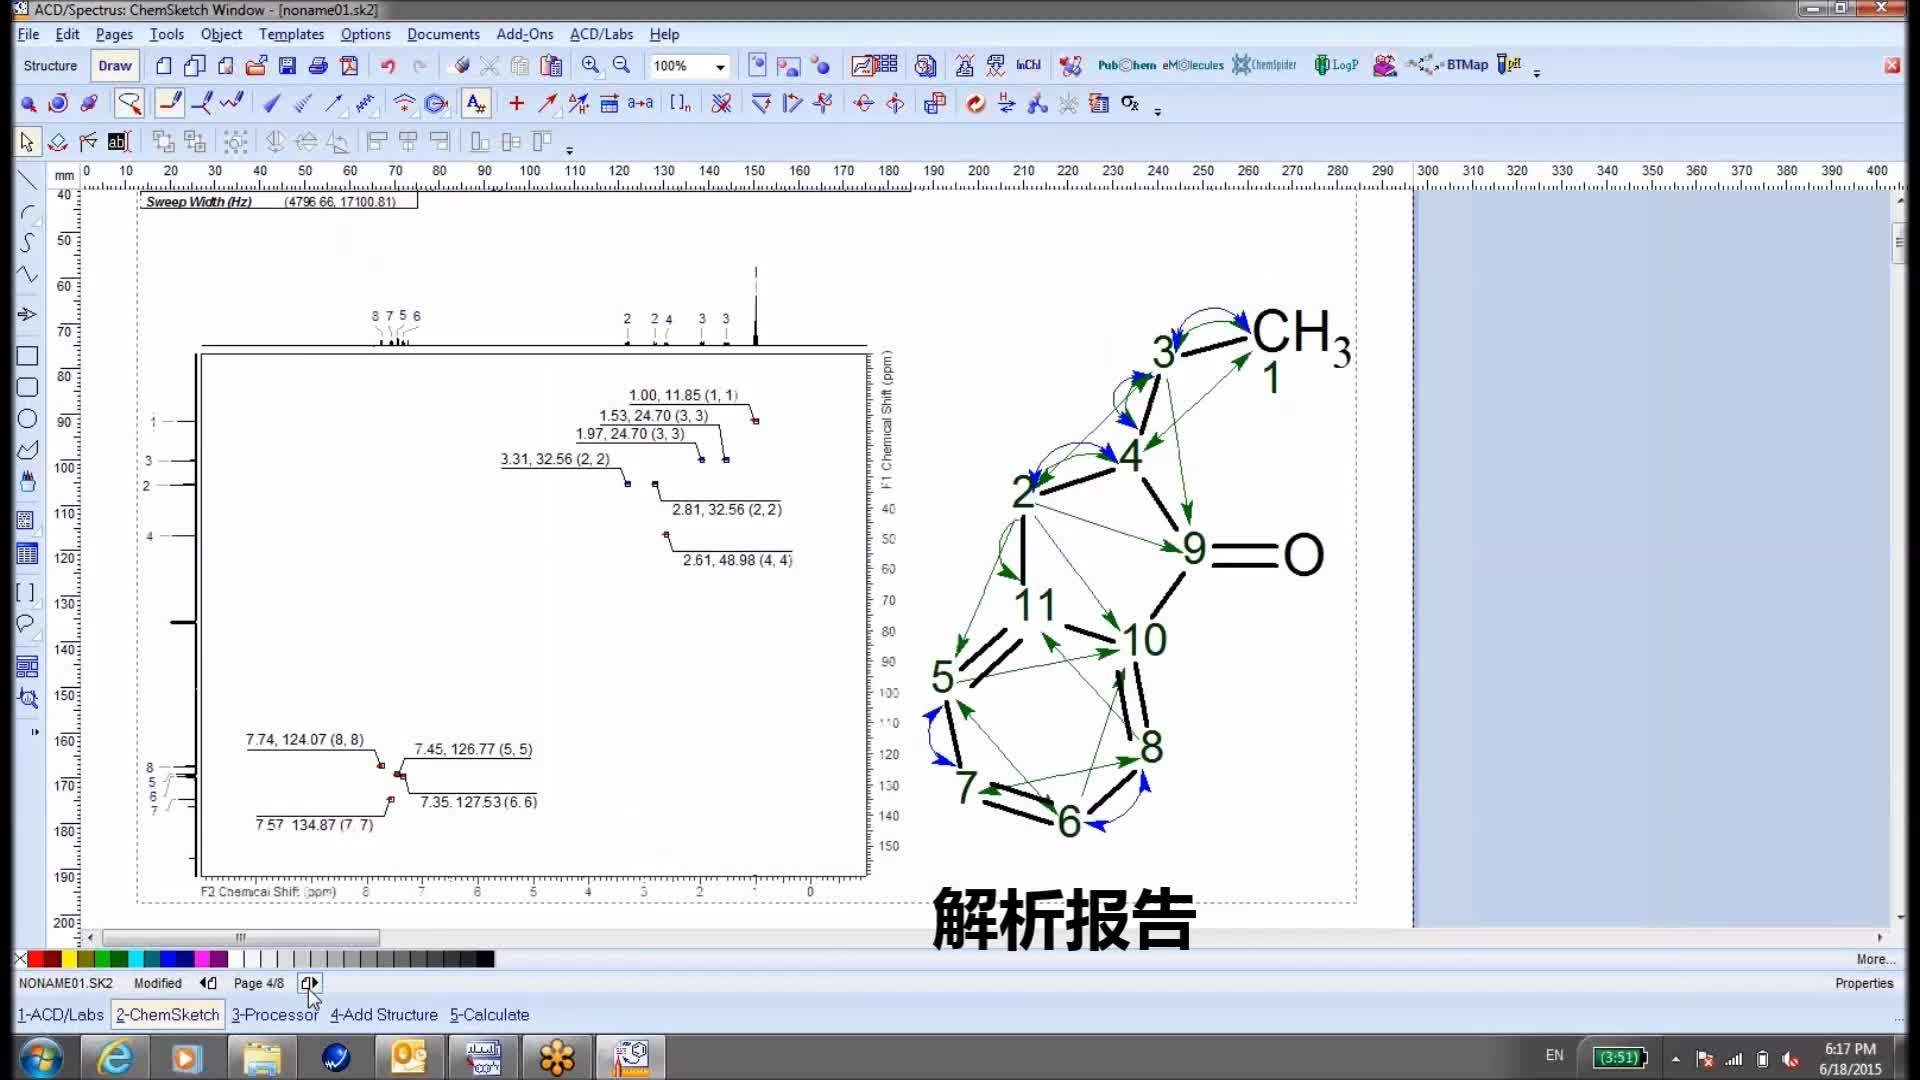The image size is (1920, 1080).
Task: Open the Edit menu
Action: pos(67,34)
